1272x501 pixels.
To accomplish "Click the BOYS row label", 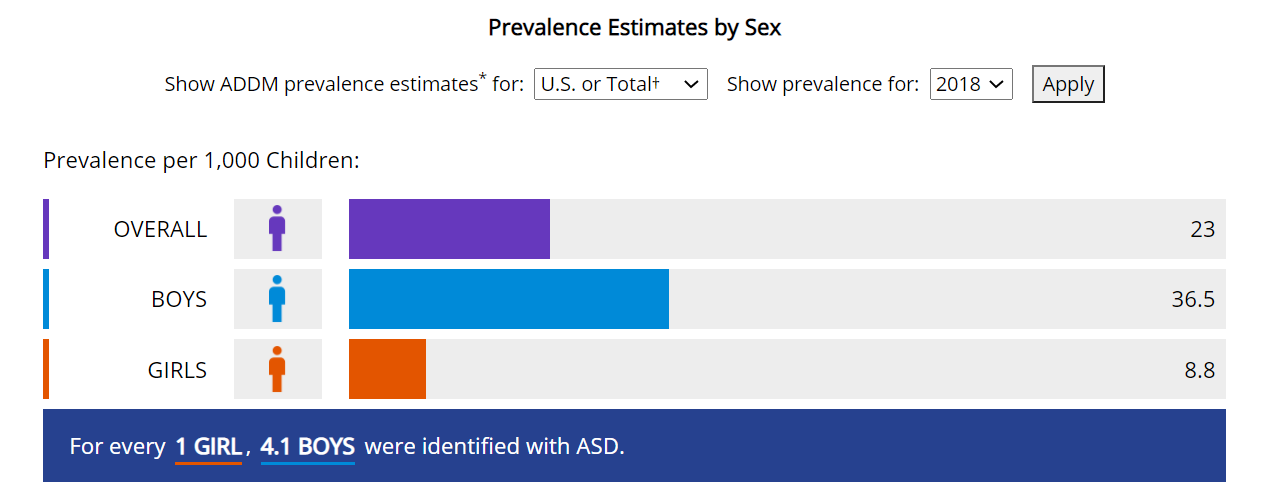I will pos(179,299).
